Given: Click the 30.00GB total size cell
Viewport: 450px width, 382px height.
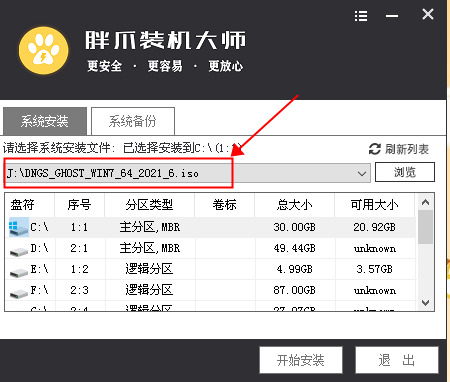Looking at the screenshot, I should 294,227.
